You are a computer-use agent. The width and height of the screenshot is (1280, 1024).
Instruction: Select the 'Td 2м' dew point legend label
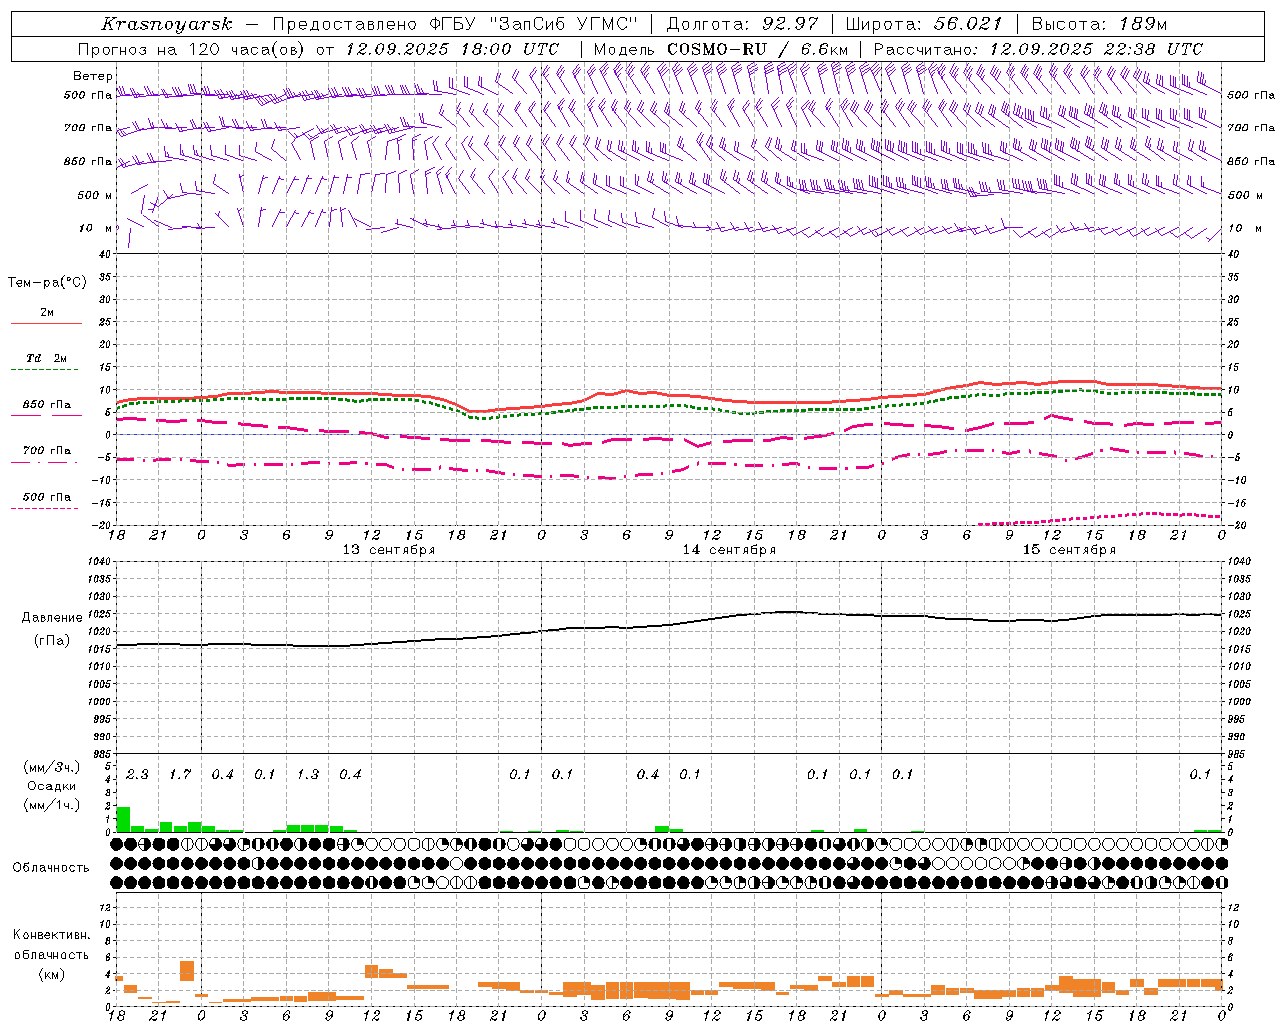(46, 358)
